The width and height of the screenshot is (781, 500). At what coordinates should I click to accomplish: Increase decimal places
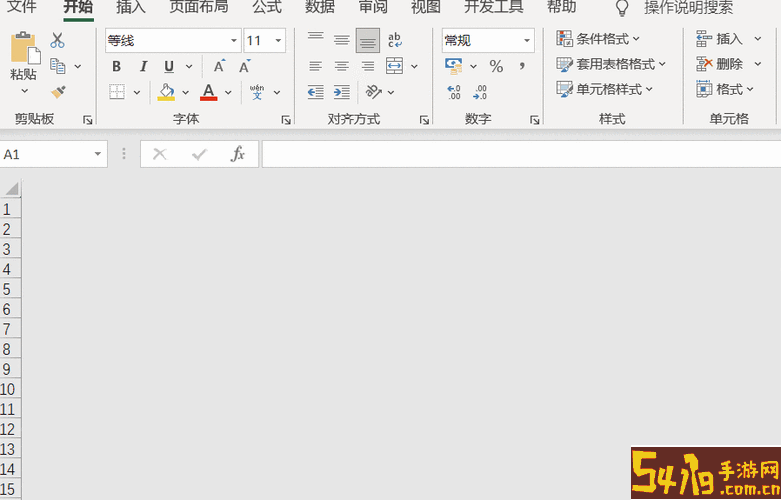click(x=454, y=92)
